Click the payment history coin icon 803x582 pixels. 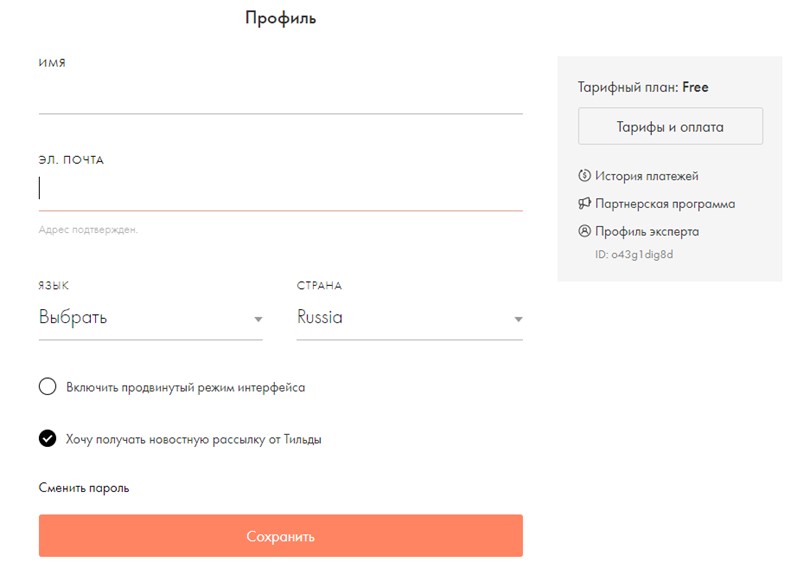pyautogui.click(x=584, y=176)
